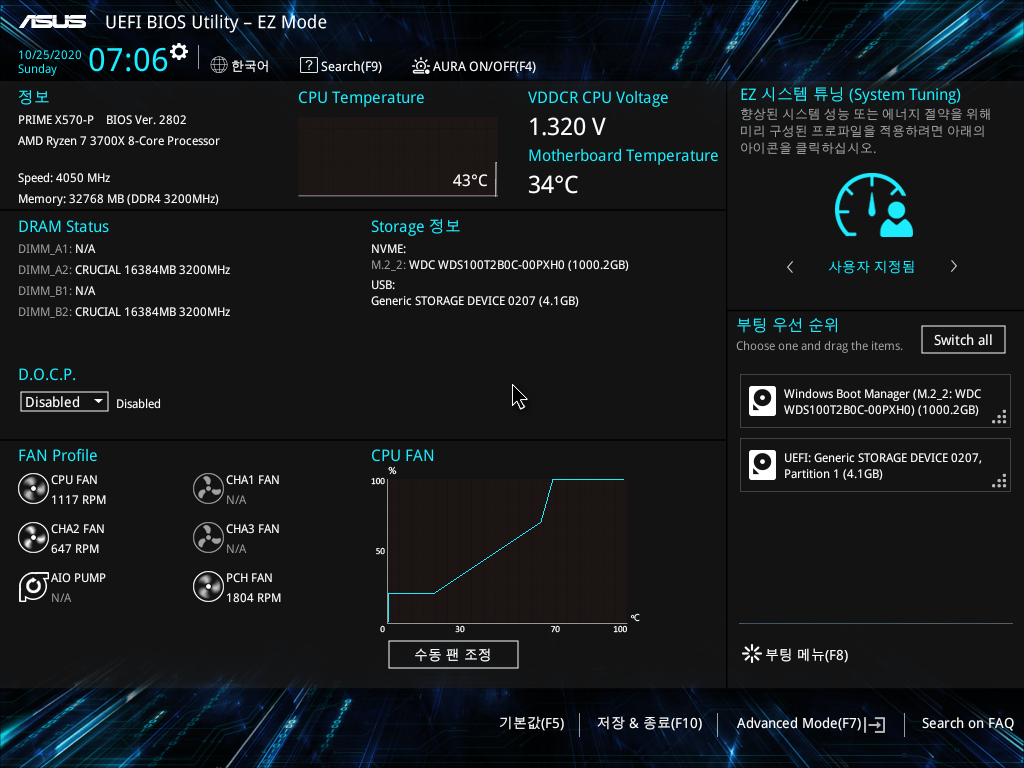1024x768 pixels.
Task: Click the 부팅 우선 순위 heading
Action: click(x=787, y=325)
